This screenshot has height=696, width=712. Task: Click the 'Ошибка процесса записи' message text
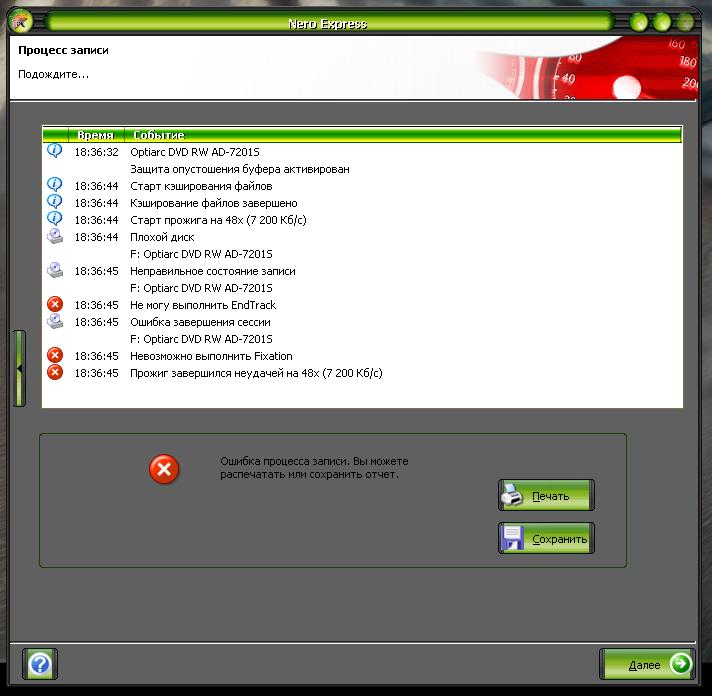click(x=314, y=468)
